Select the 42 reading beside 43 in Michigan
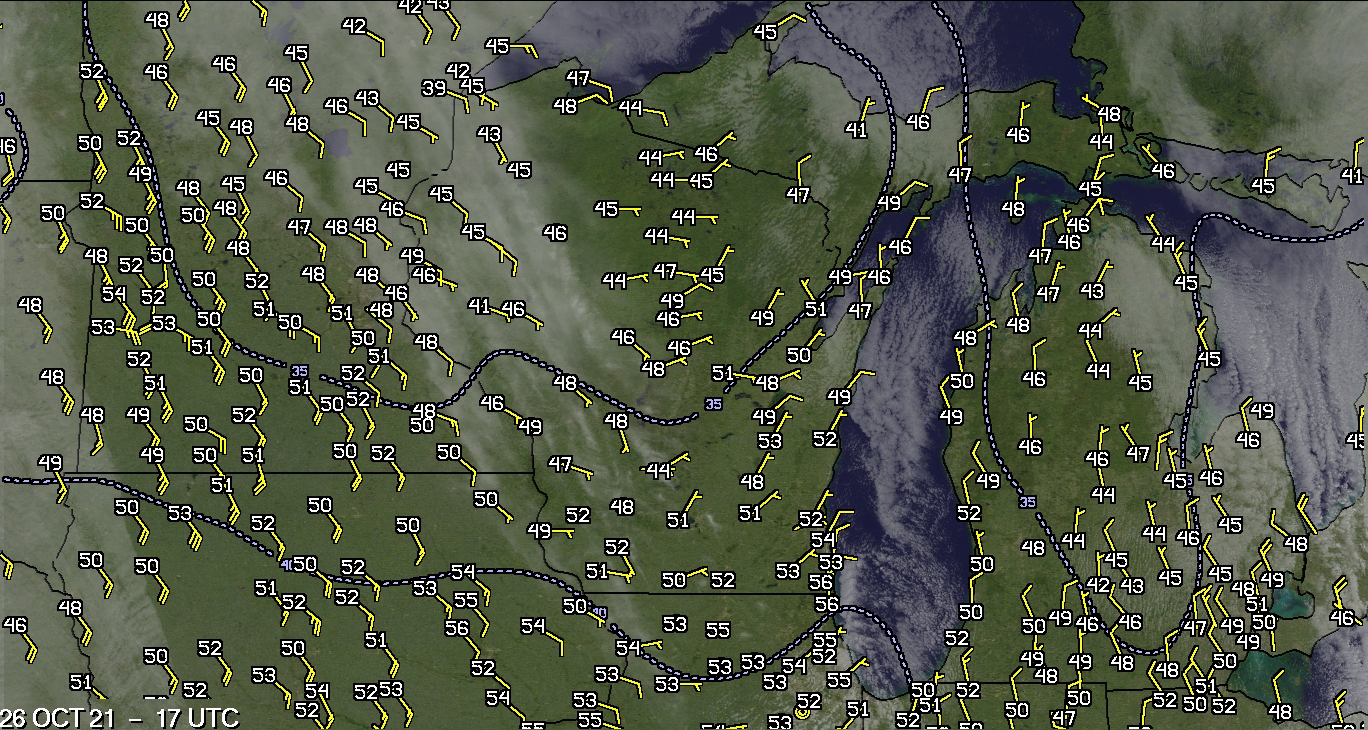The width and height of the screenshot is (1368, 730). 1098,585
